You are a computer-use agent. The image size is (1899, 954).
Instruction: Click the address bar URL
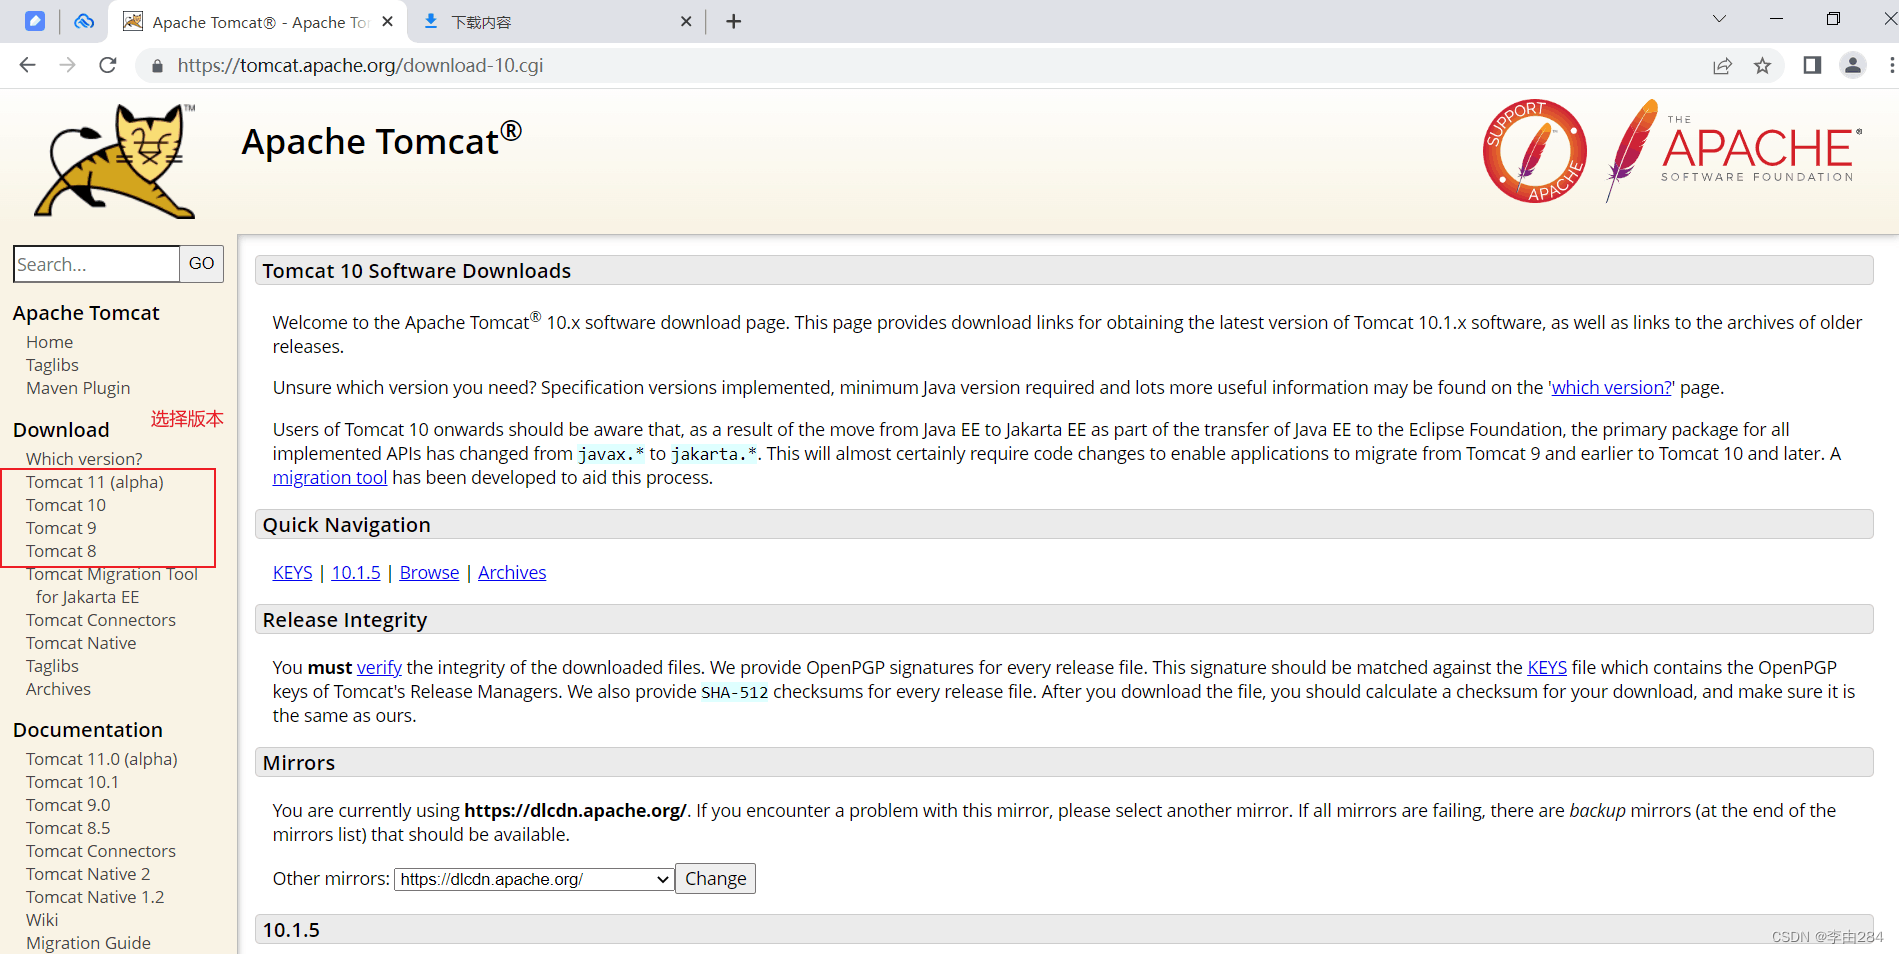click(x=360, y=66)
